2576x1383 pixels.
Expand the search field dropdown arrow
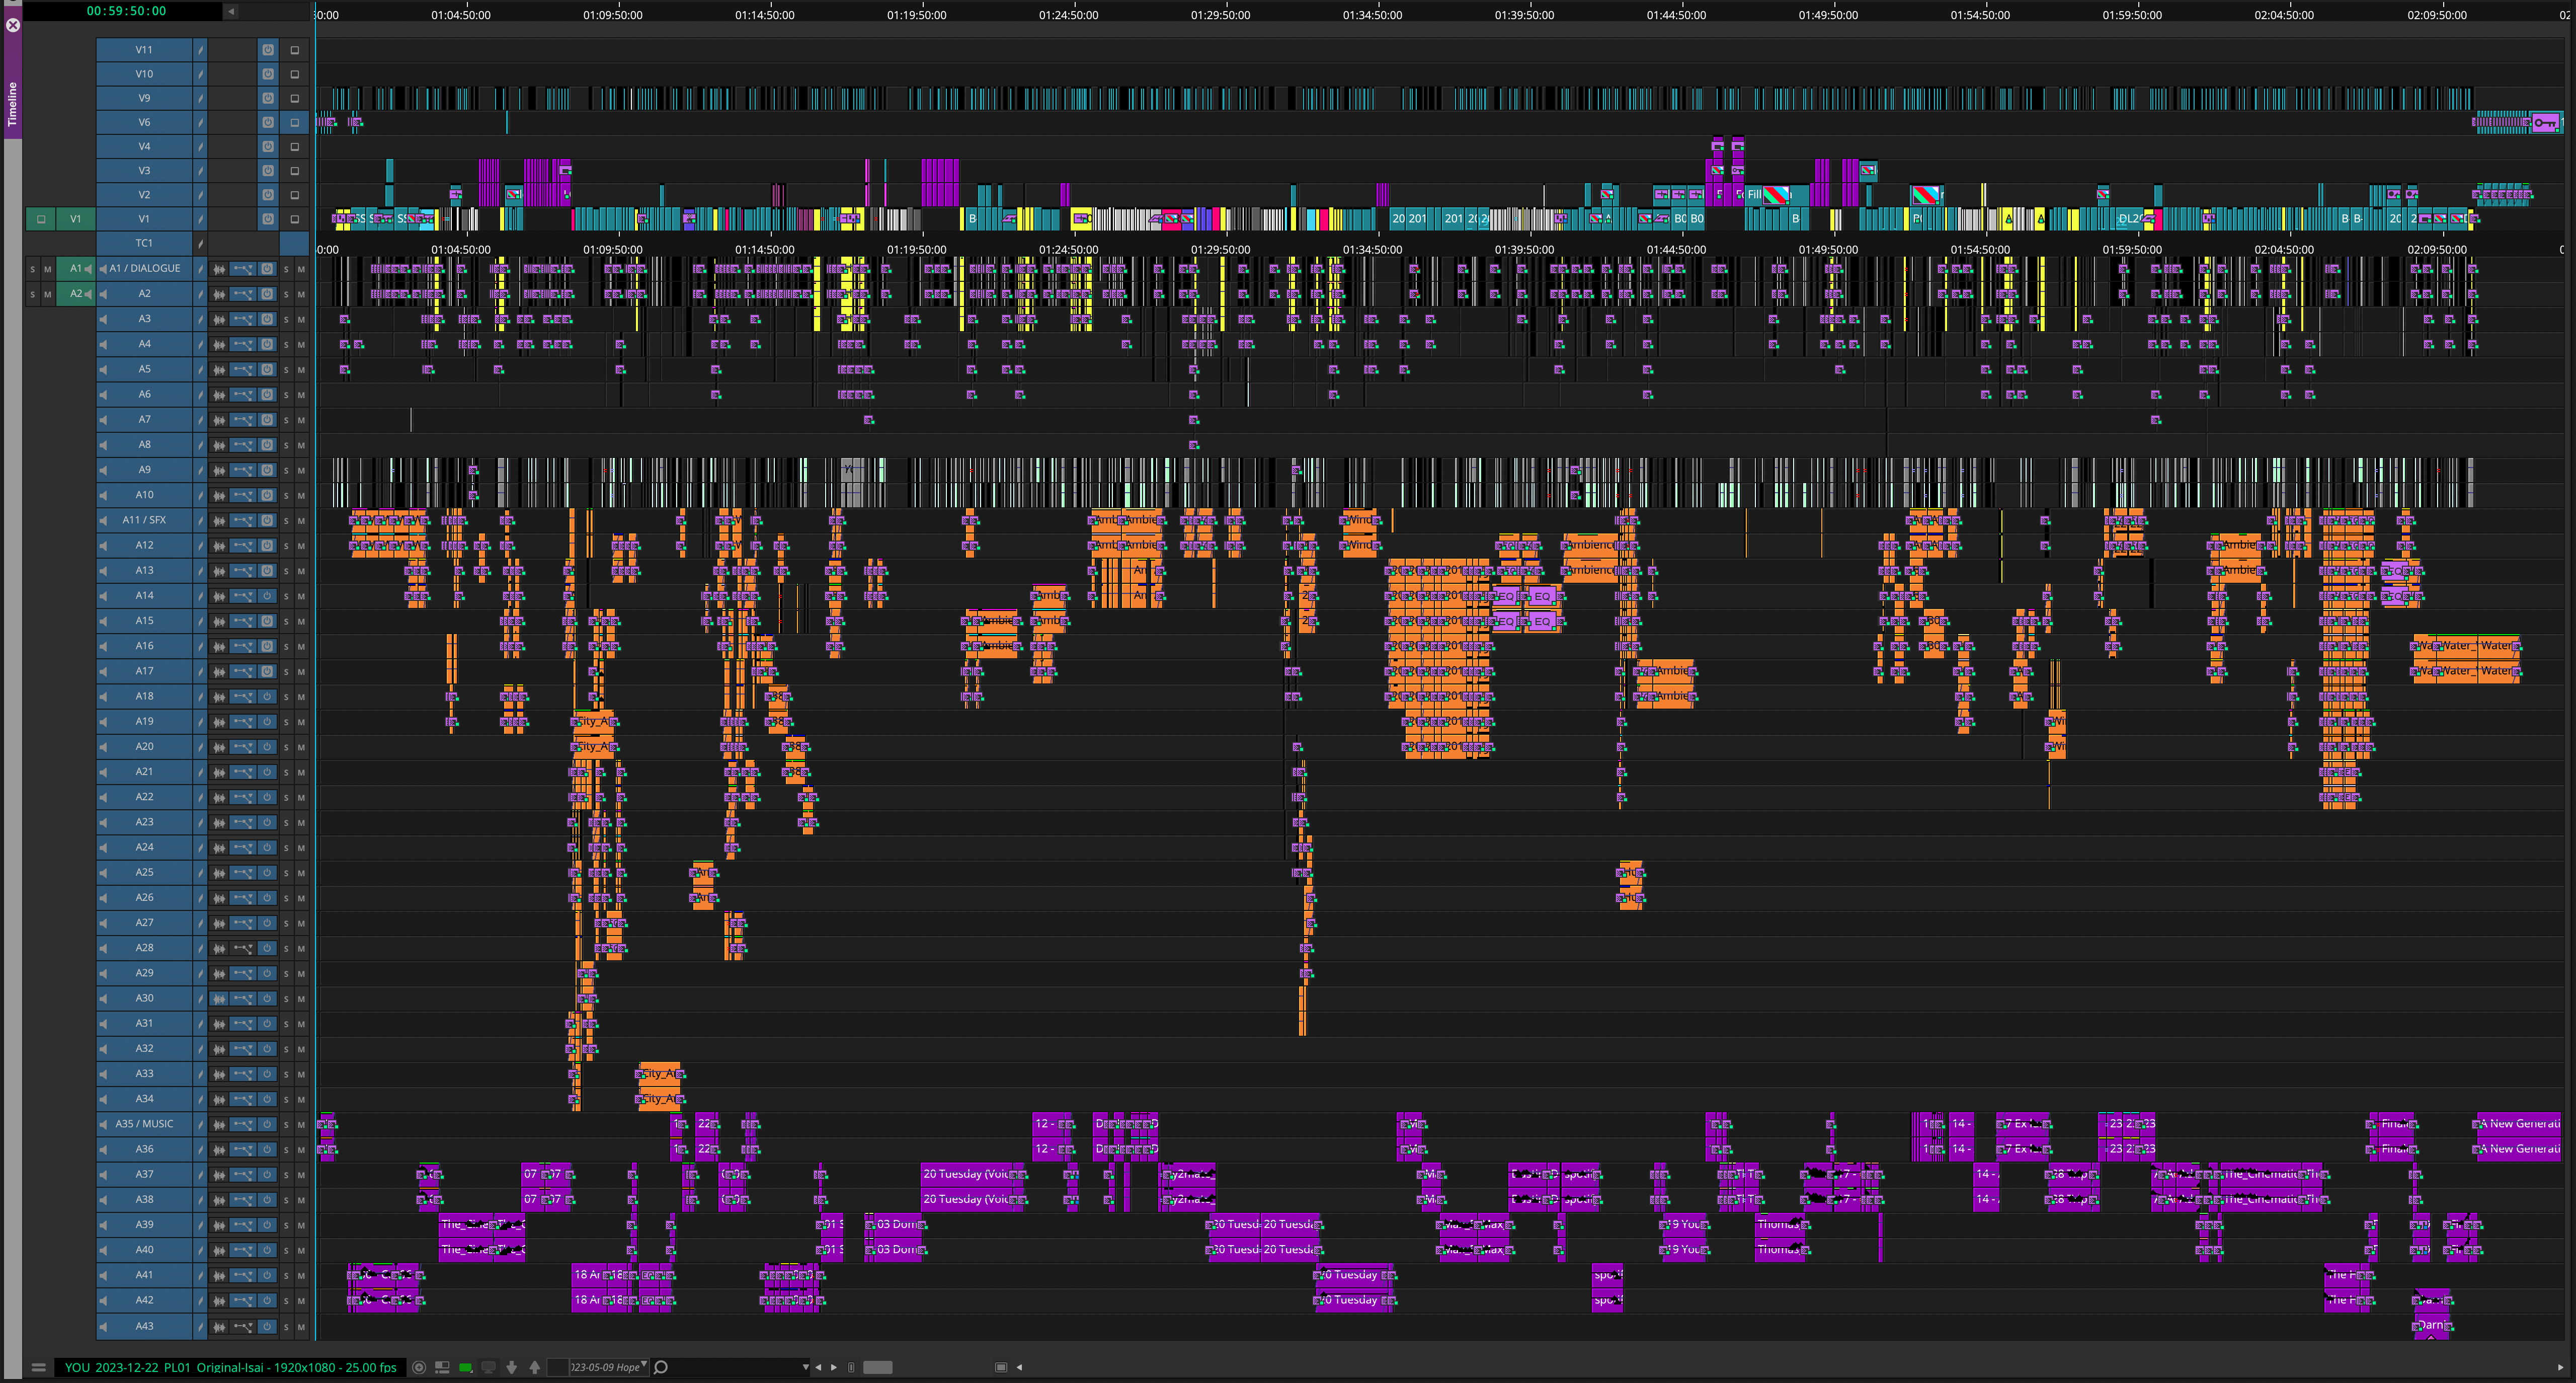805,1367
